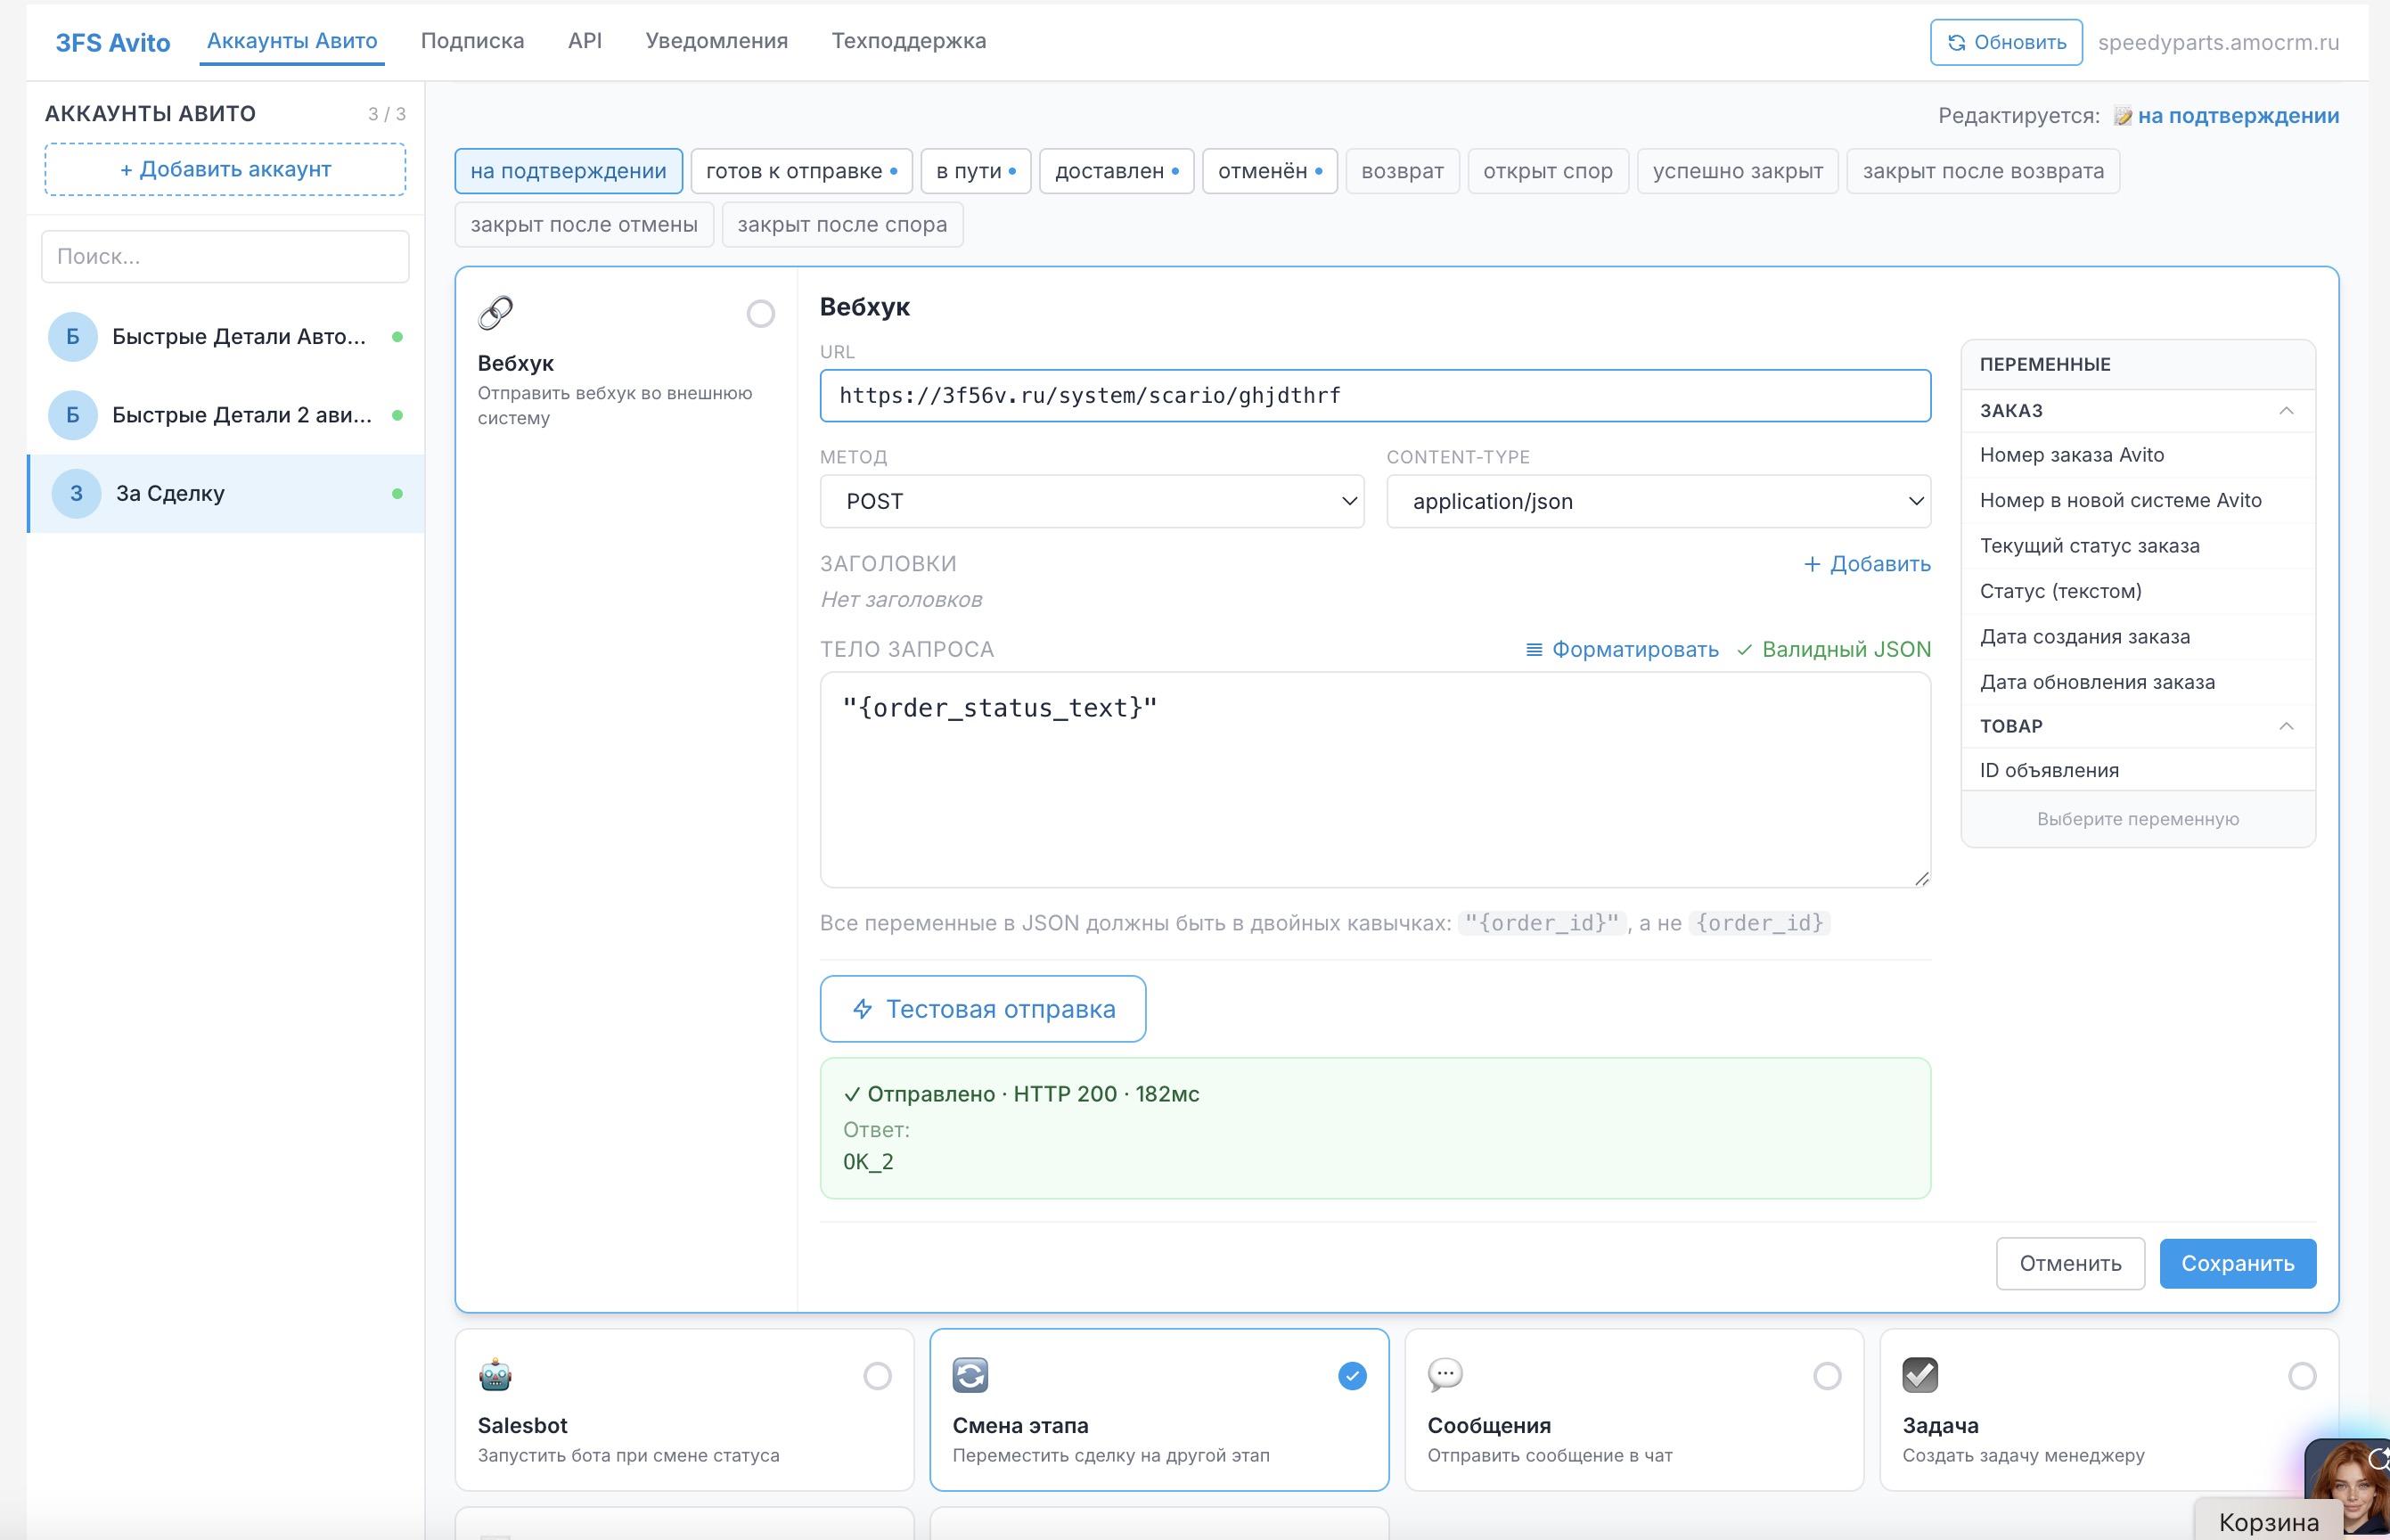
Task: Deselect the Смена этапа checked option
Action: coord(1352,1376)
